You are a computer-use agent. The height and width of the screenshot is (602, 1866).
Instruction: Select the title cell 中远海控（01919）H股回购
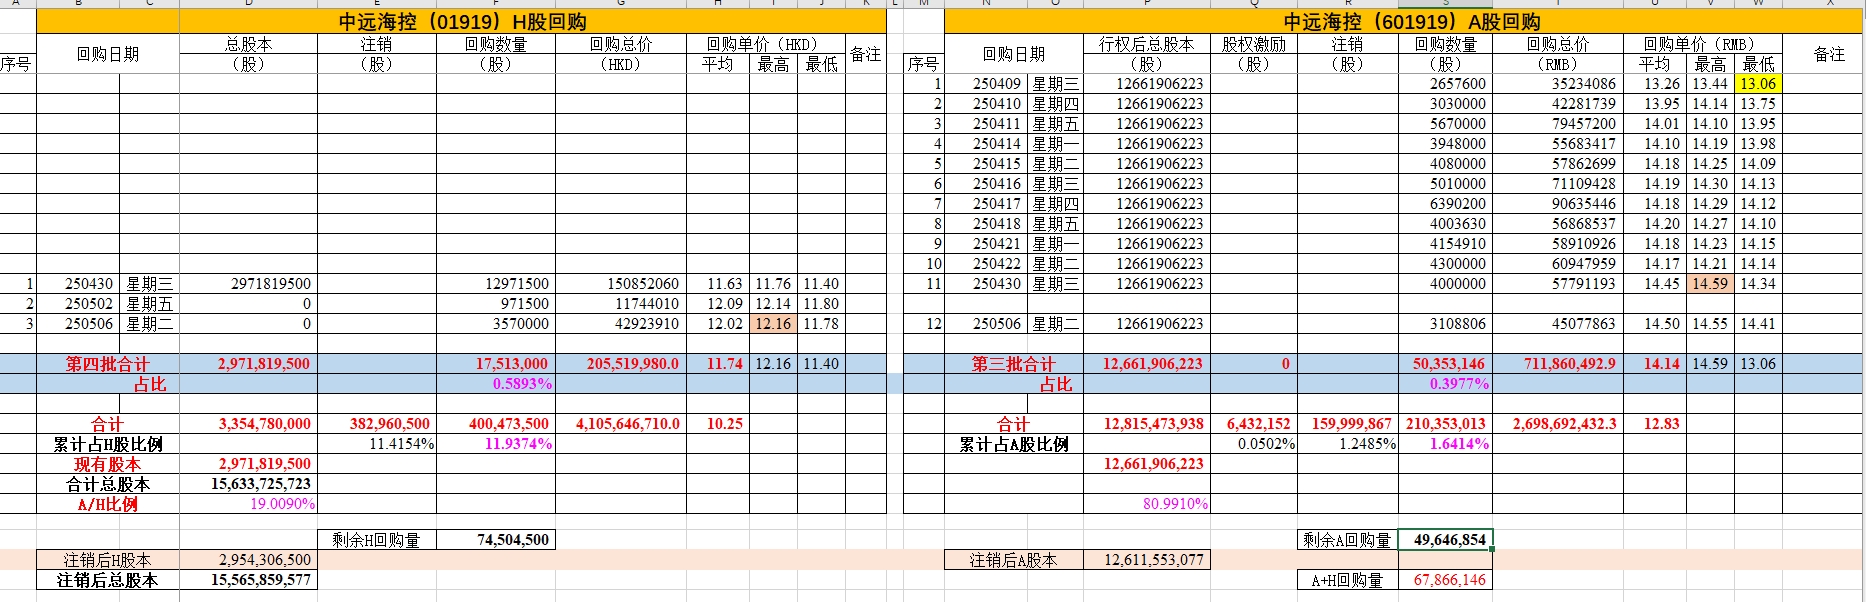(461, 22)
